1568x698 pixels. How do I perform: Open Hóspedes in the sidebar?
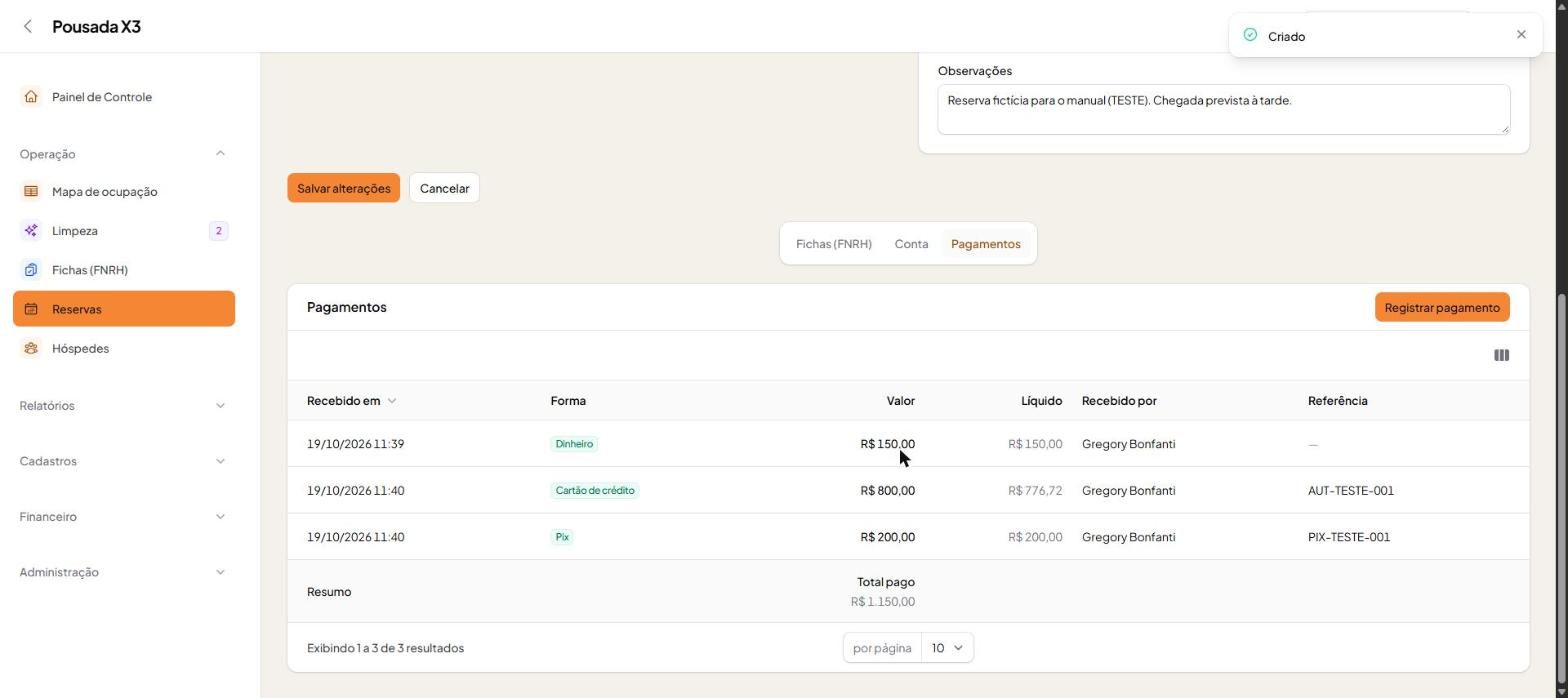(x=124, y=348)
